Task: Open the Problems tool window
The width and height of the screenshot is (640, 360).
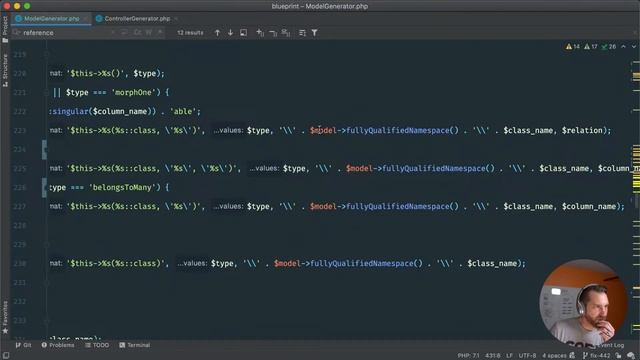Action: pos(58,345)
